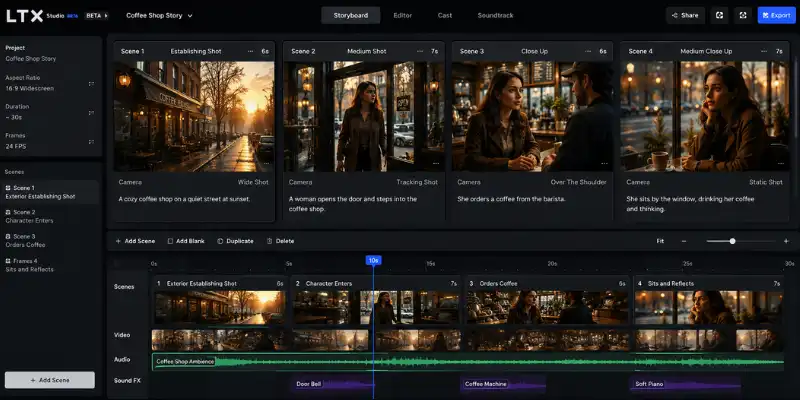Open the Soundtrack tab
Screen dimensions: 800x400
(495, 15)
